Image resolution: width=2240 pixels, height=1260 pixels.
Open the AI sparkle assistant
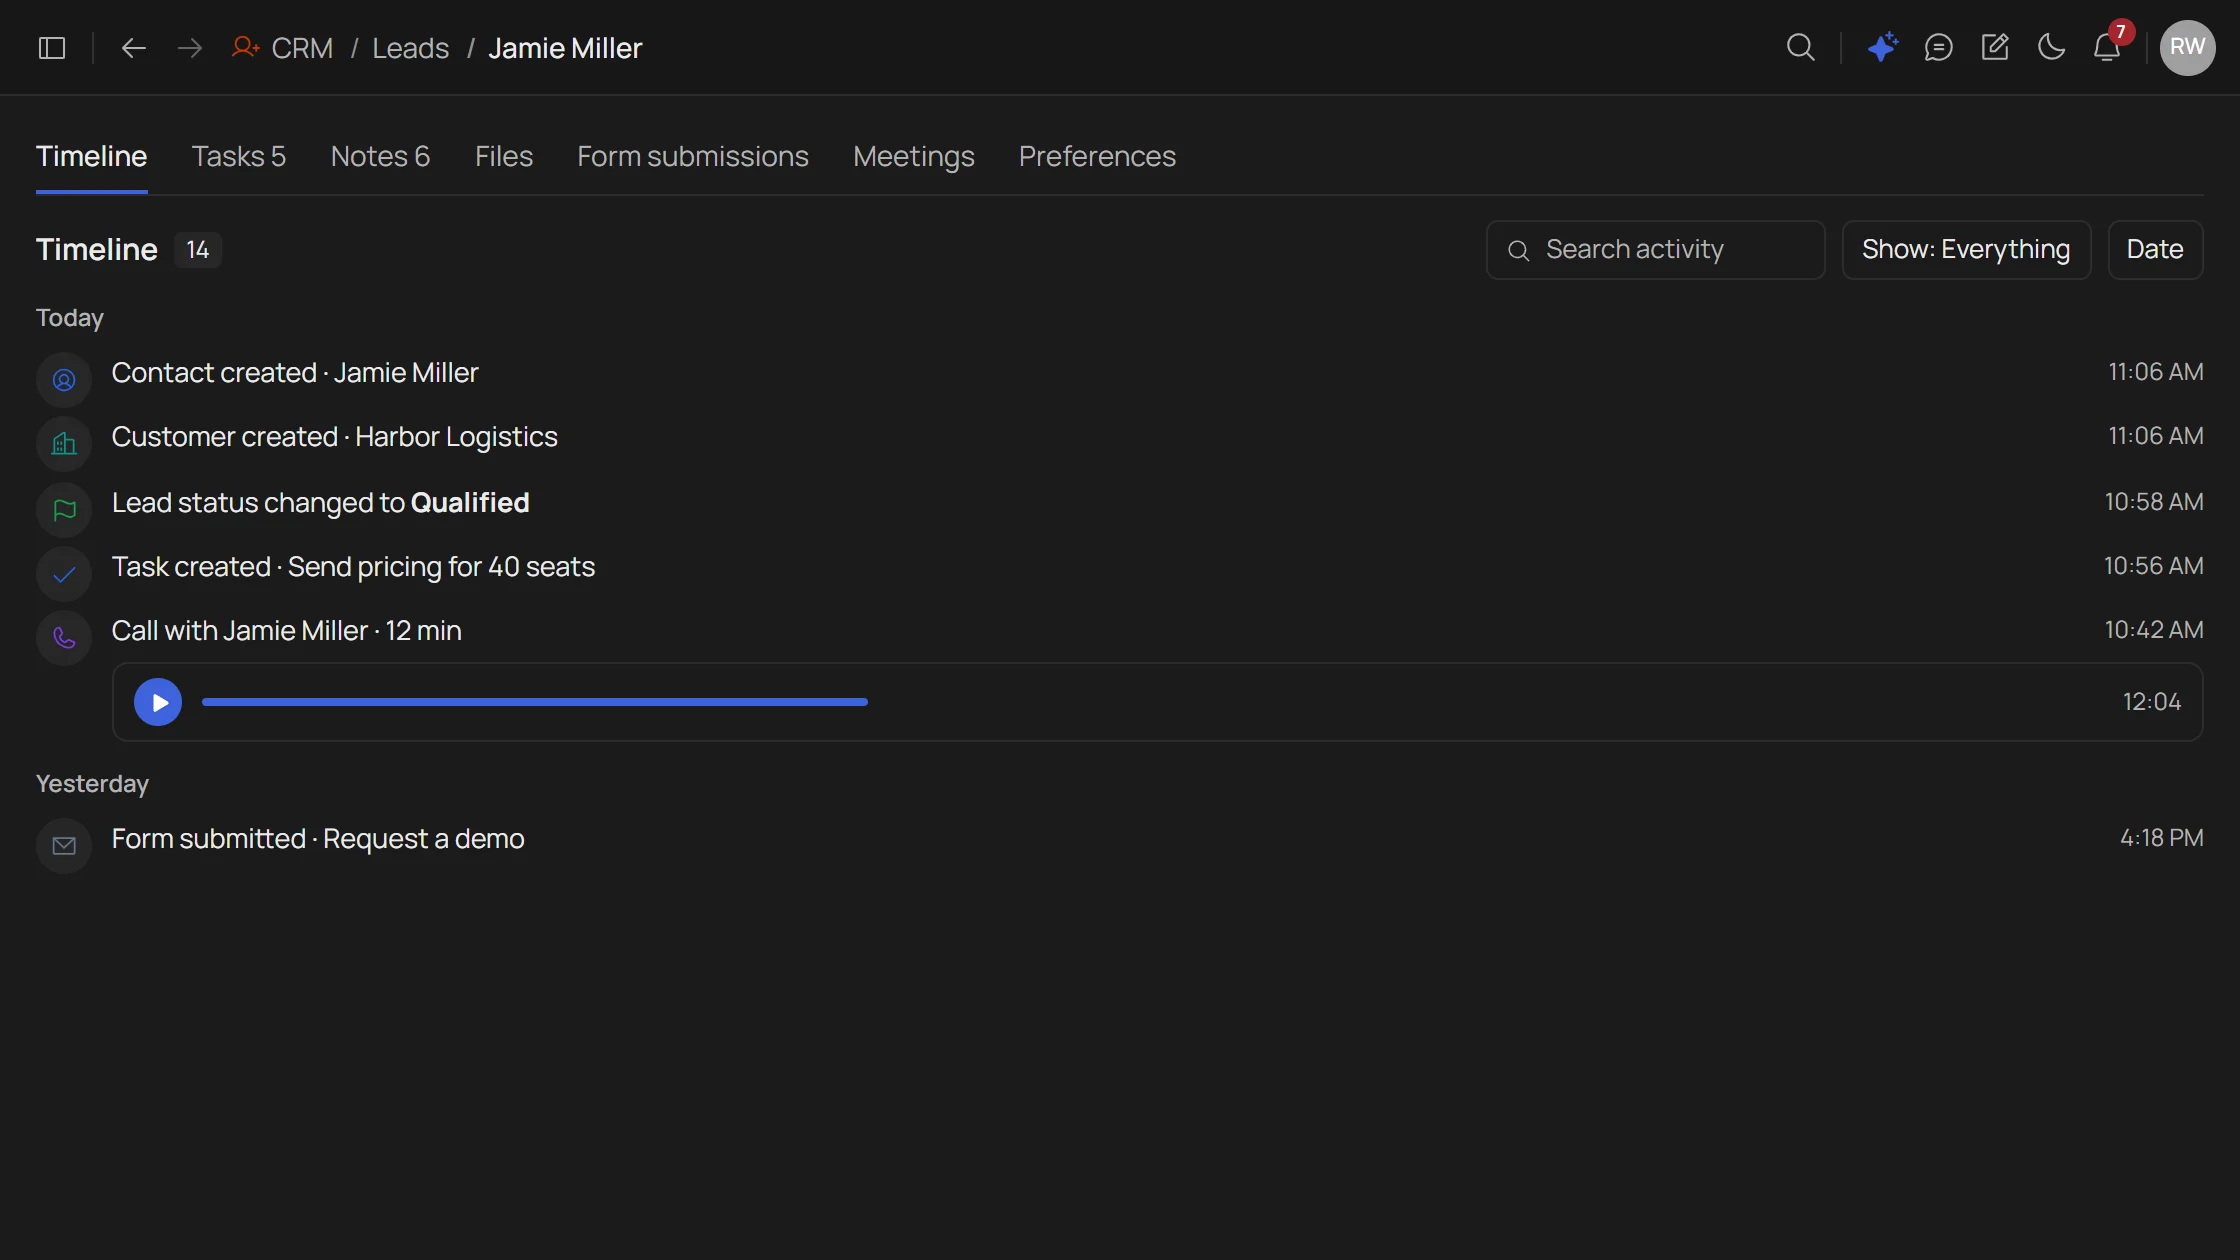1883,47
